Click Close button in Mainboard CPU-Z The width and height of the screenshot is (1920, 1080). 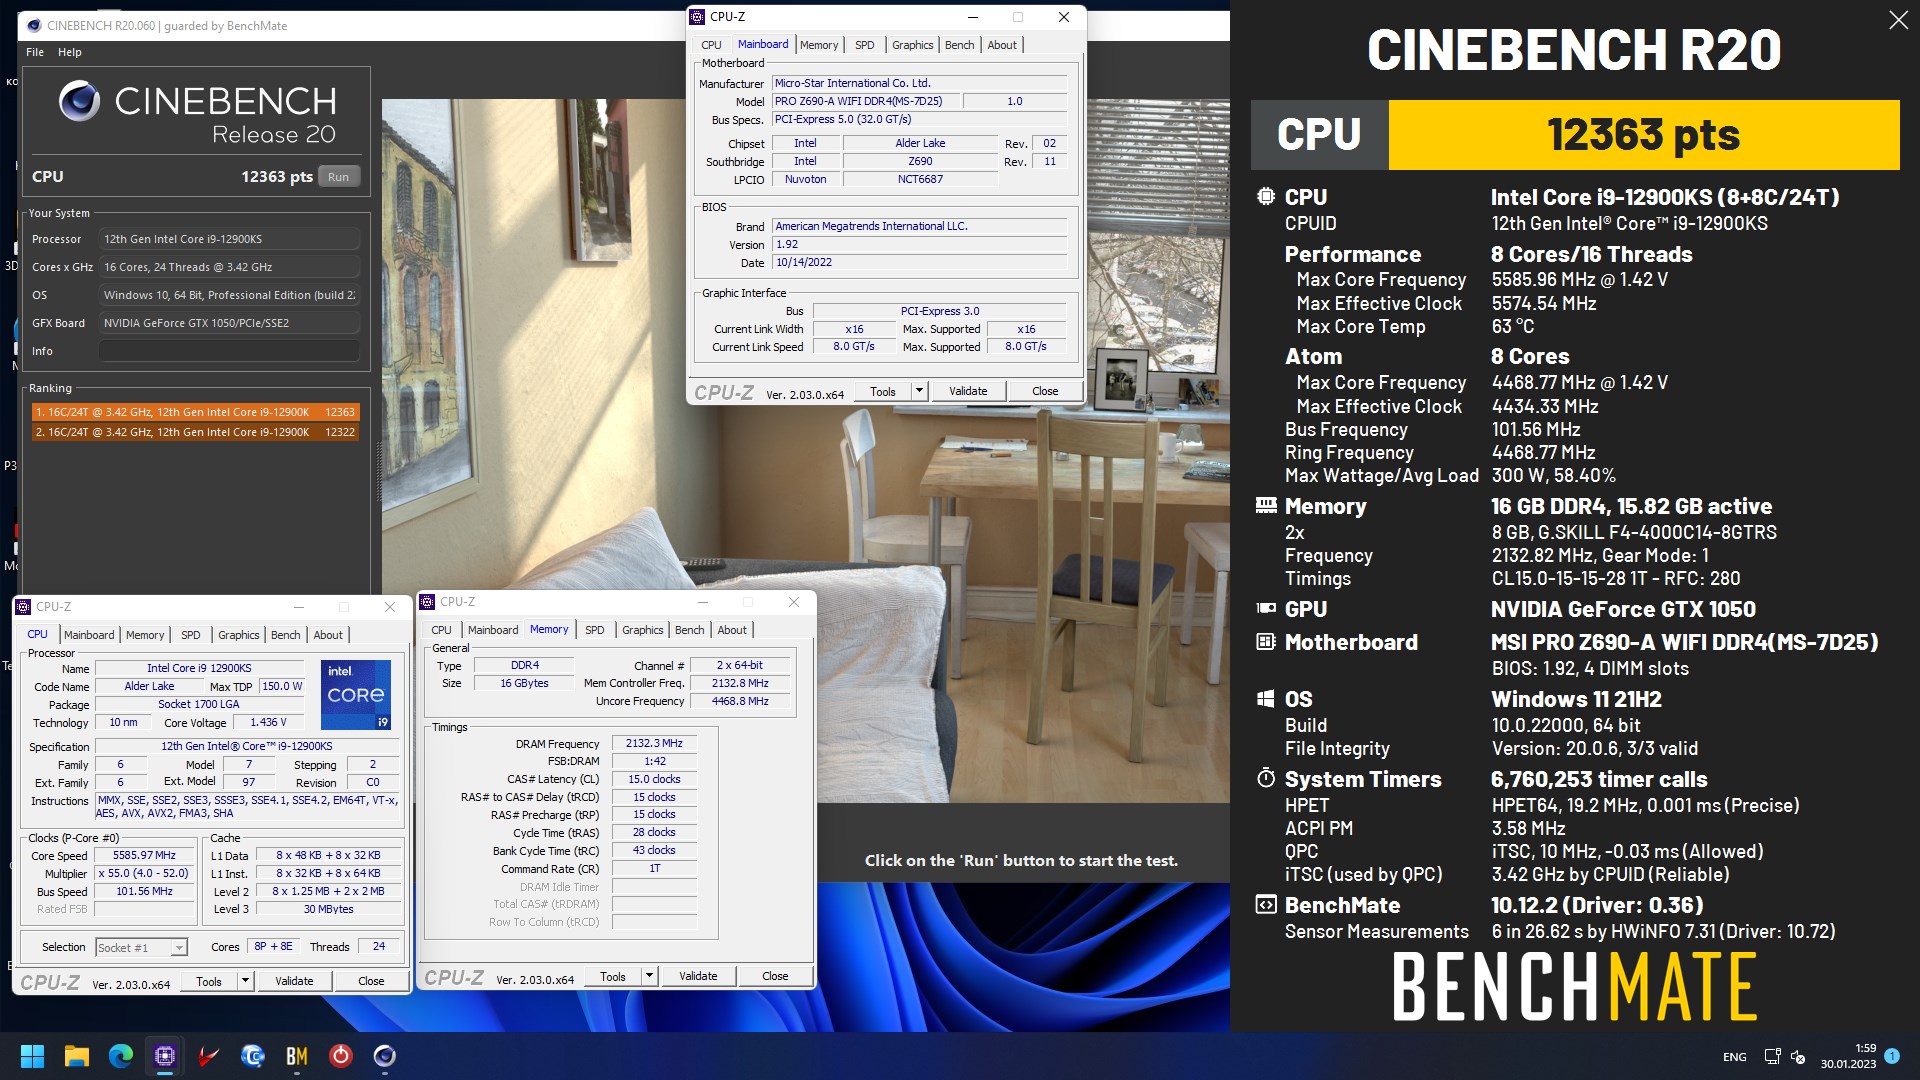pos(1045,391)
